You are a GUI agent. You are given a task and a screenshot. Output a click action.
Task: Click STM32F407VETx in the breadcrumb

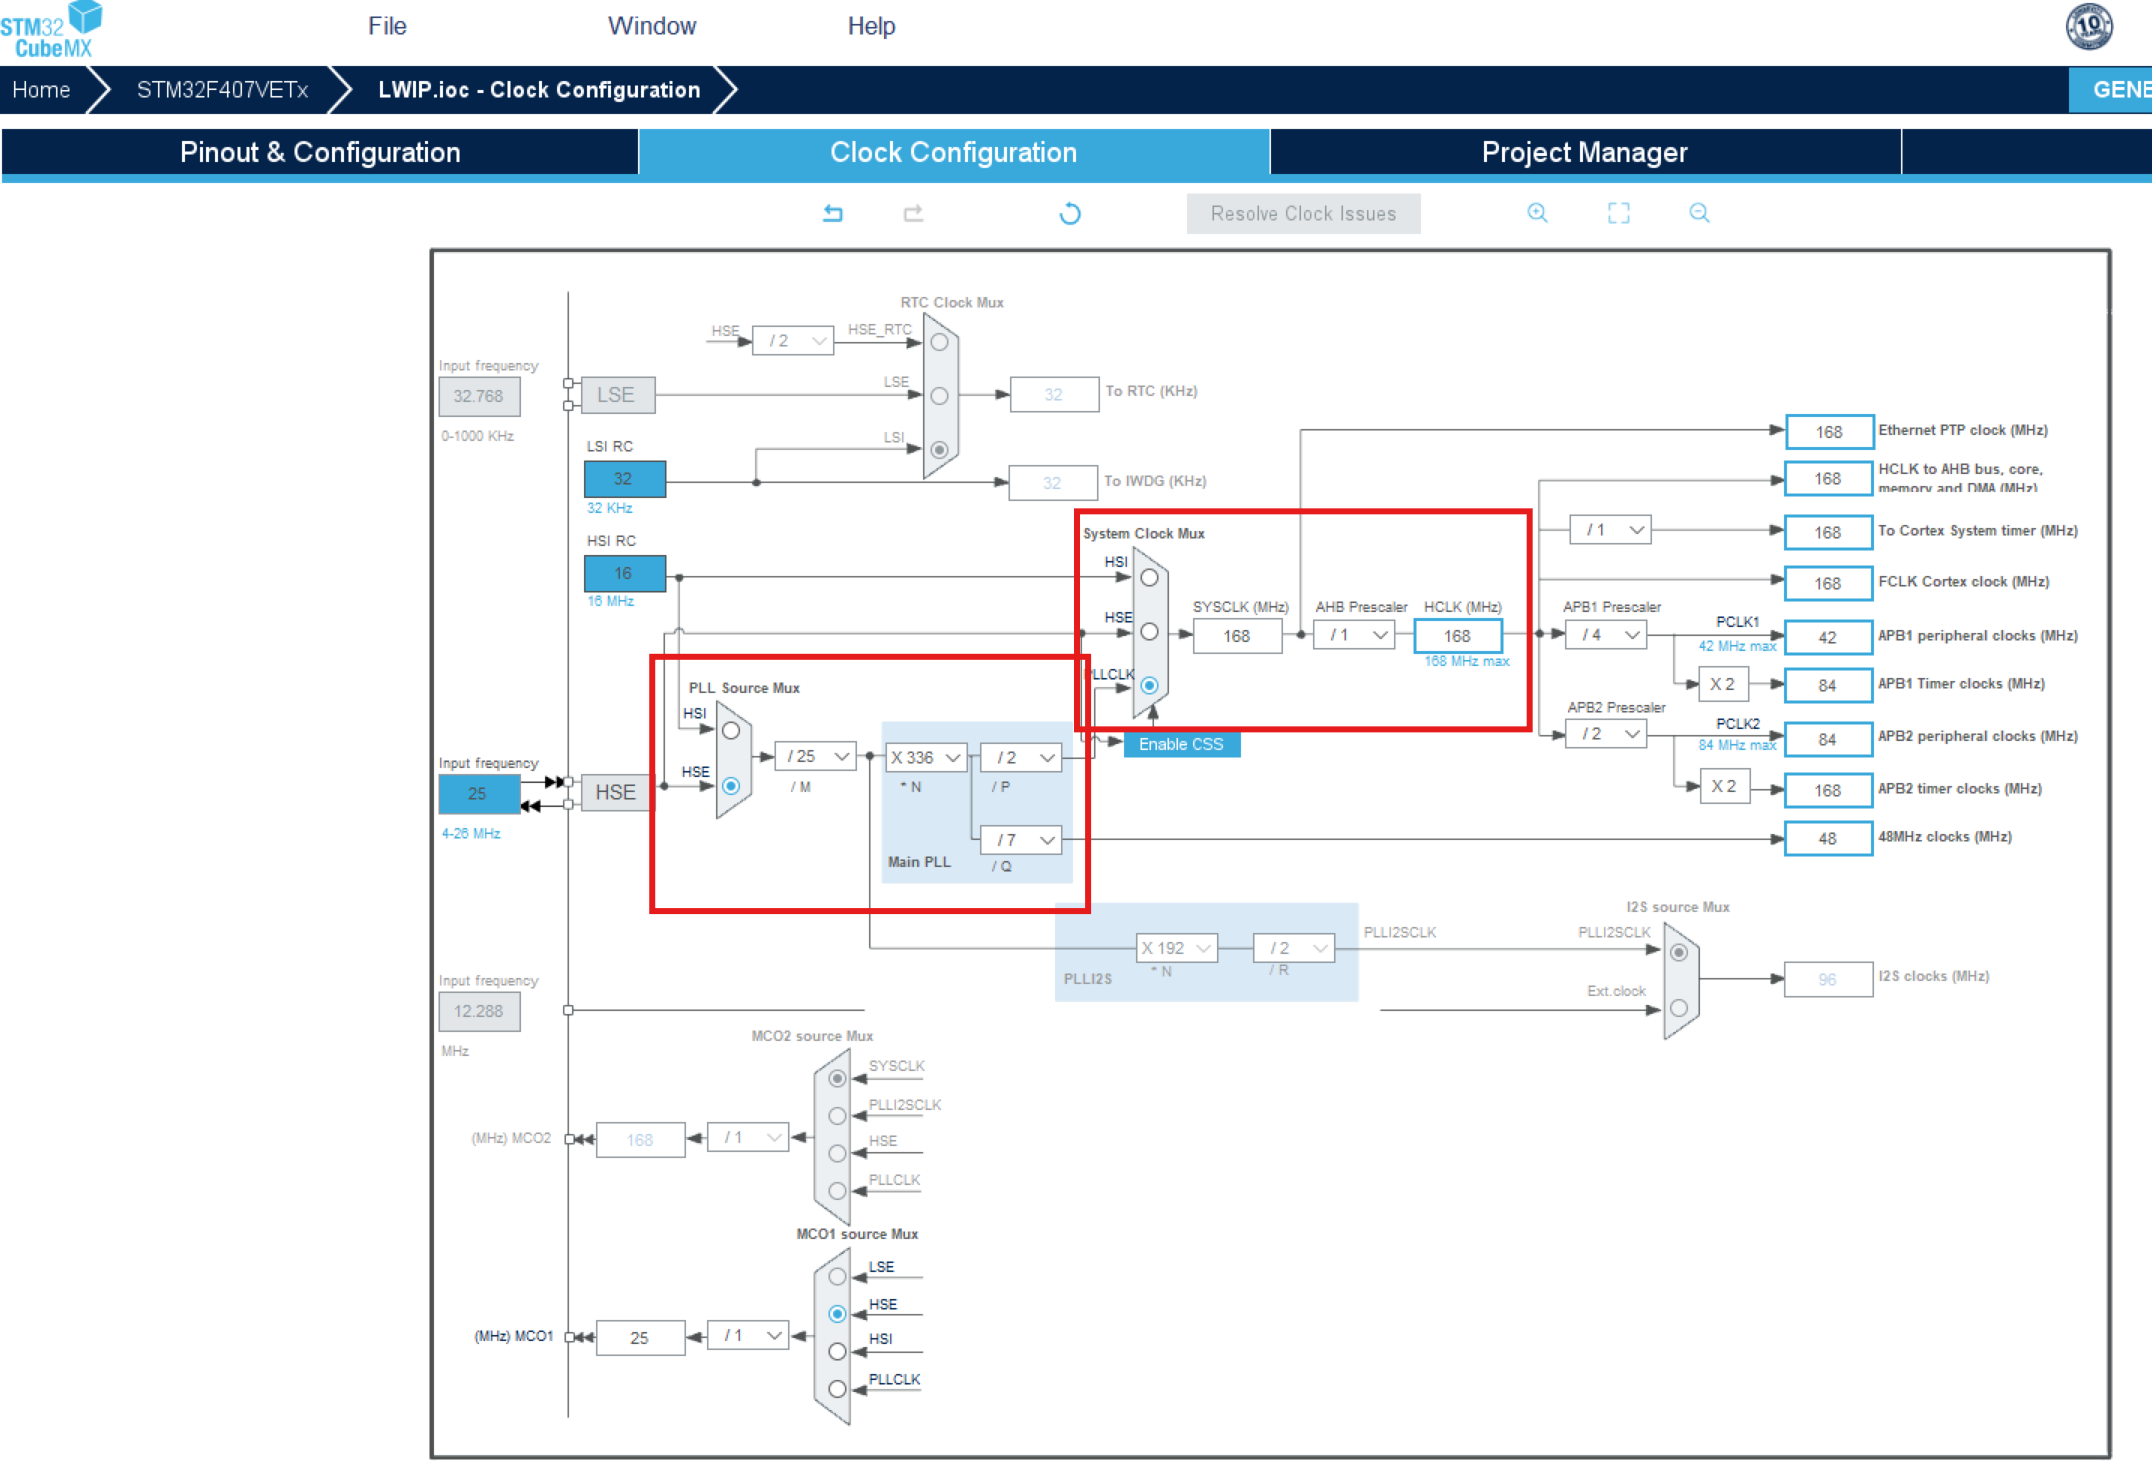click(222, 90)
